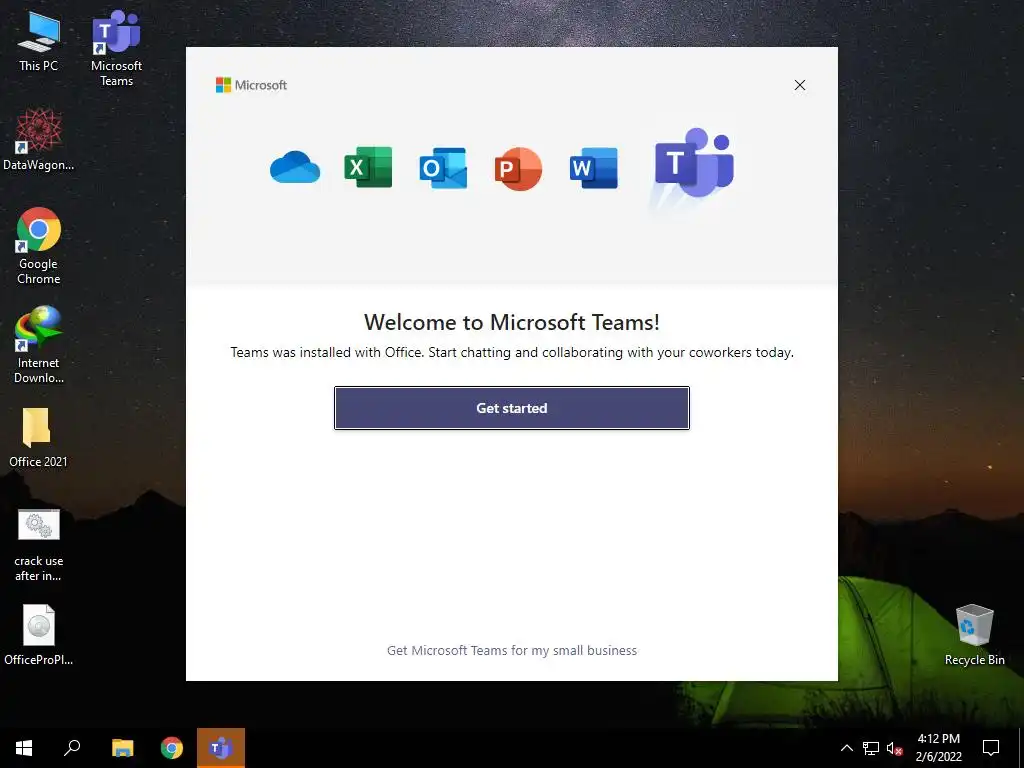Image resolution: width=1024 pixels, height=768 pixels.
Task: Select the Office 2021 folder
Action: pyautogui.click(x=38, y=437)
